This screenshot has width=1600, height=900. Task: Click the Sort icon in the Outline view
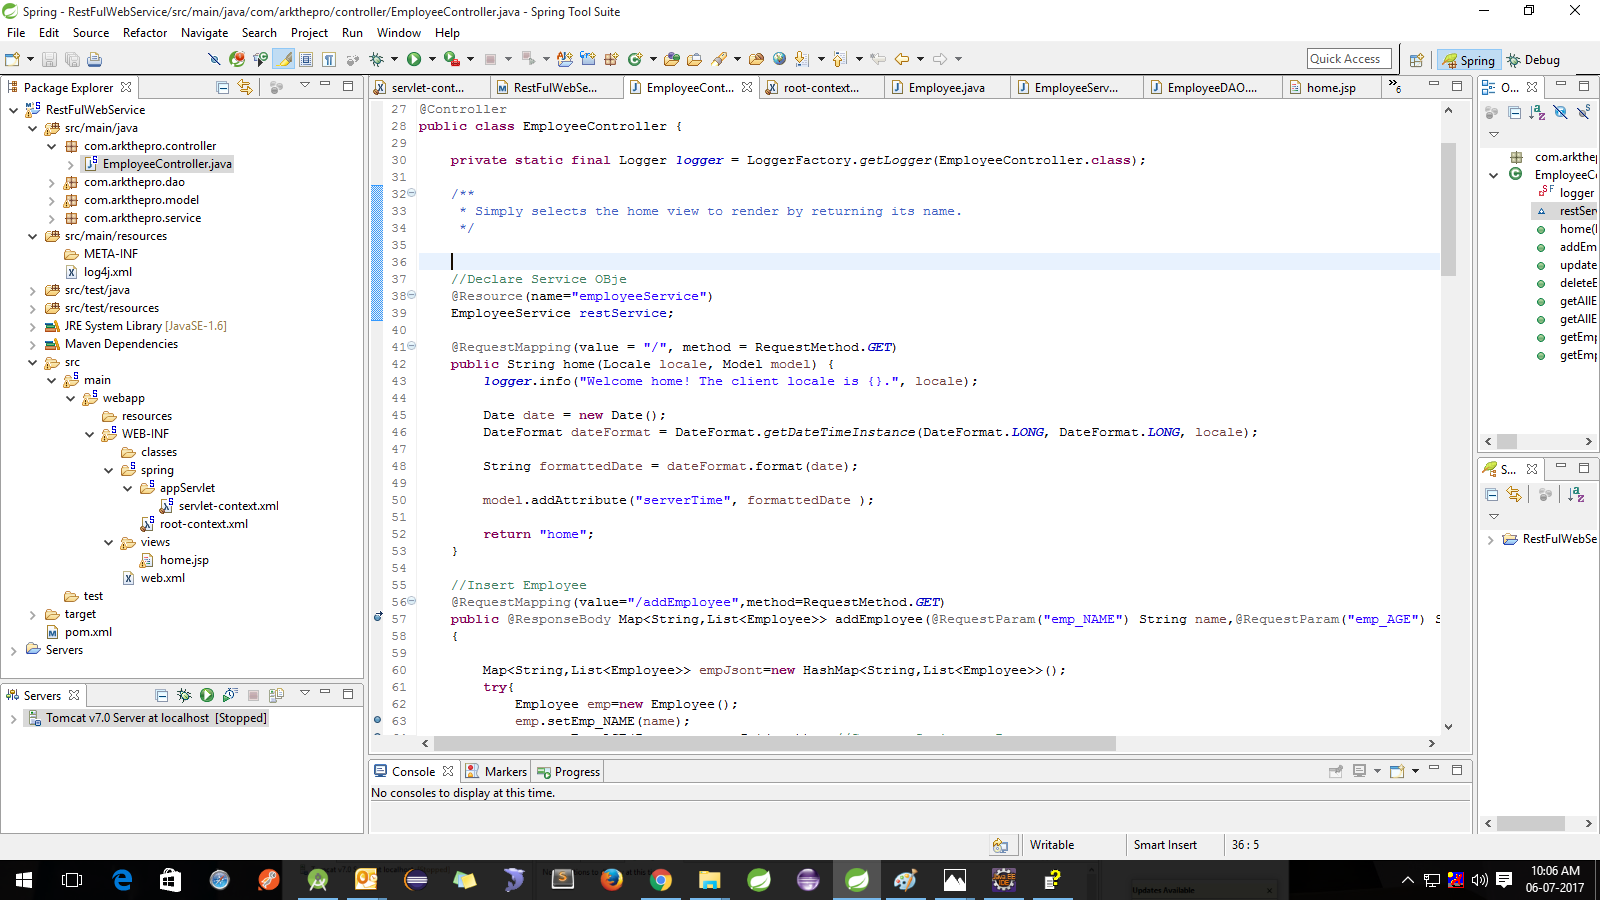(x=1538, y=112)
